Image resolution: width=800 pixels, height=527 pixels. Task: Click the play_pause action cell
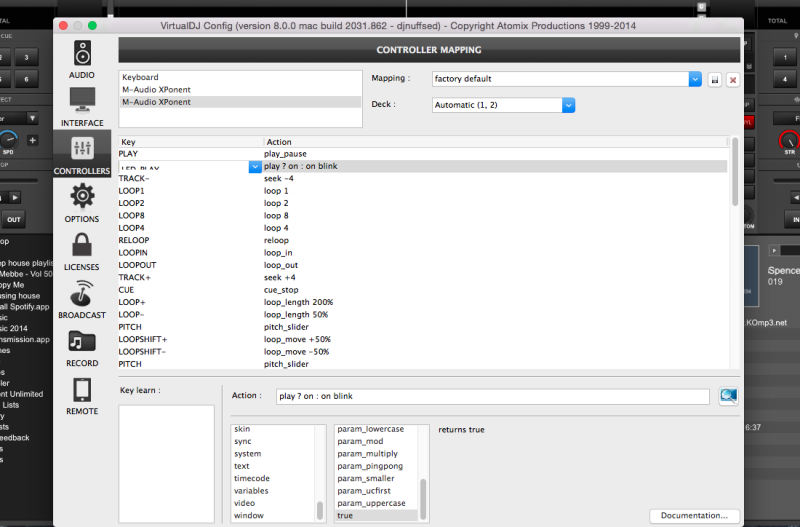pyautogui.click(x=285, y=154)
